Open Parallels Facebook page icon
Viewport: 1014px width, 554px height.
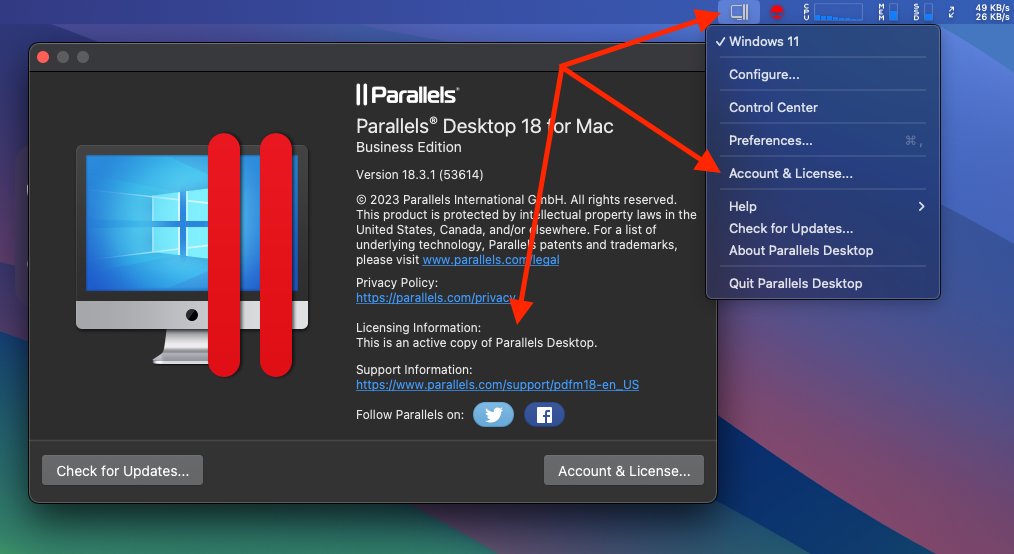pyautogui.click(x=544, y=415)
